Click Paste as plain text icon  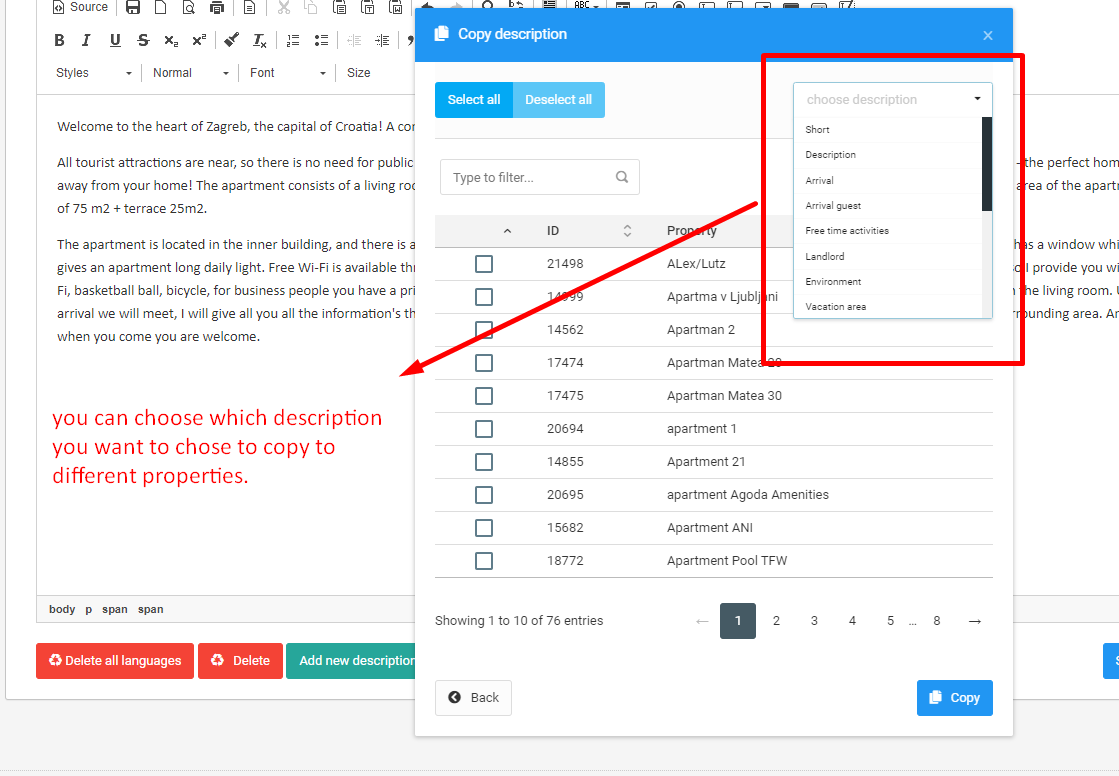(x=368, y=7)
